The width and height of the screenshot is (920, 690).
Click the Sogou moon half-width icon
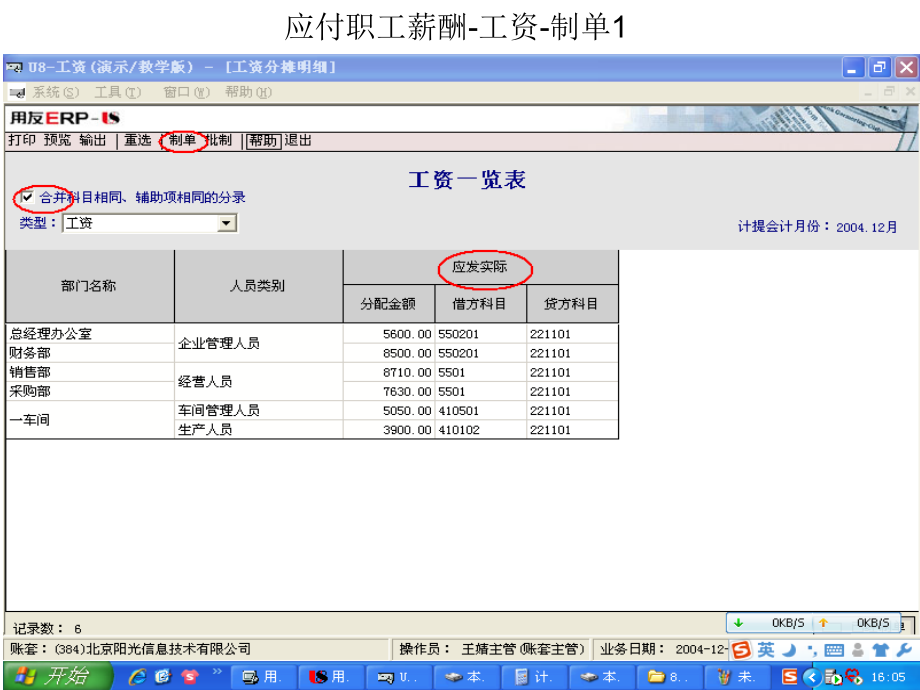pyautogui.click(x=789, y=650)
